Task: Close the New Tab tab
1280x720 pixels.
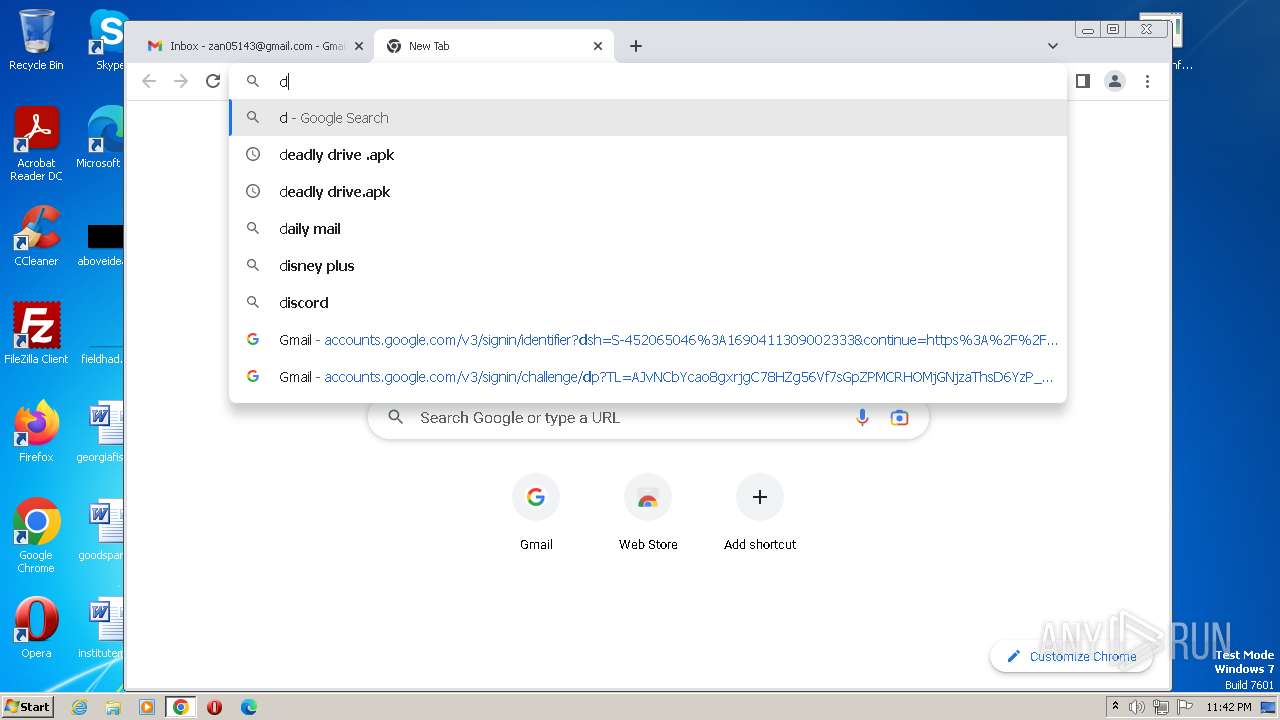Action: coord(598,46)
